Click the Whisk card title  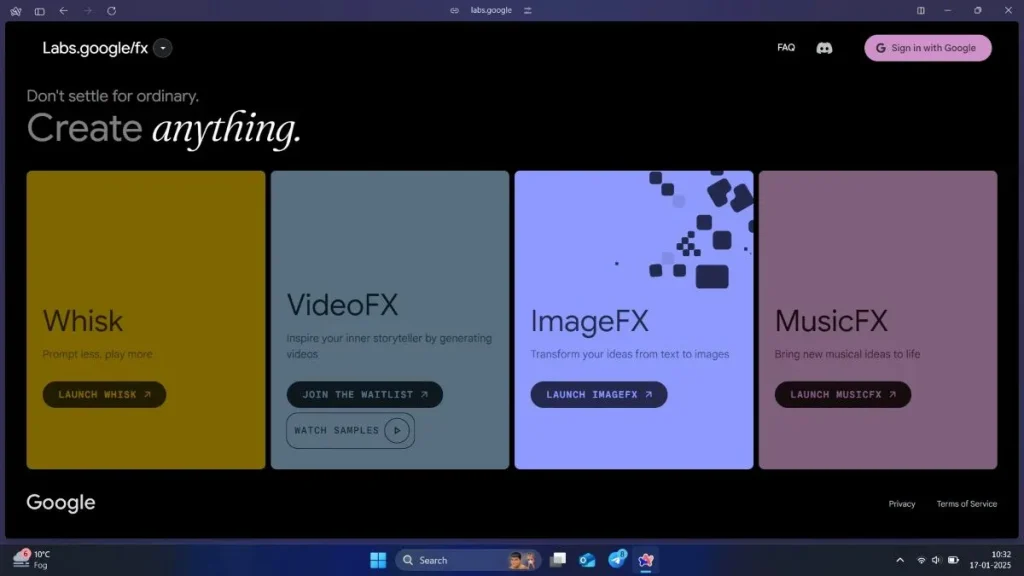pos(83,321)
